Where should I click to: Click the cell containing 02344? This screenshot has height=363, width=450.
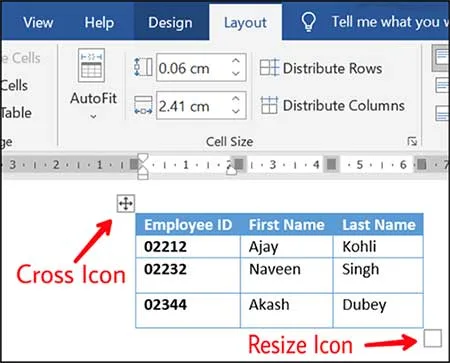click(188, 311)
